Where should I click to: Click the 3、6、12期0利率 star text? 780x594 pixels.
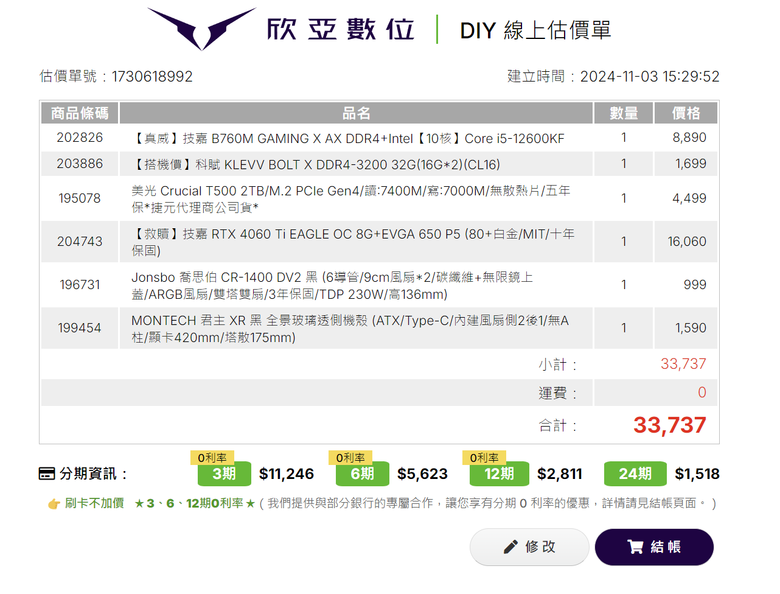195,503
